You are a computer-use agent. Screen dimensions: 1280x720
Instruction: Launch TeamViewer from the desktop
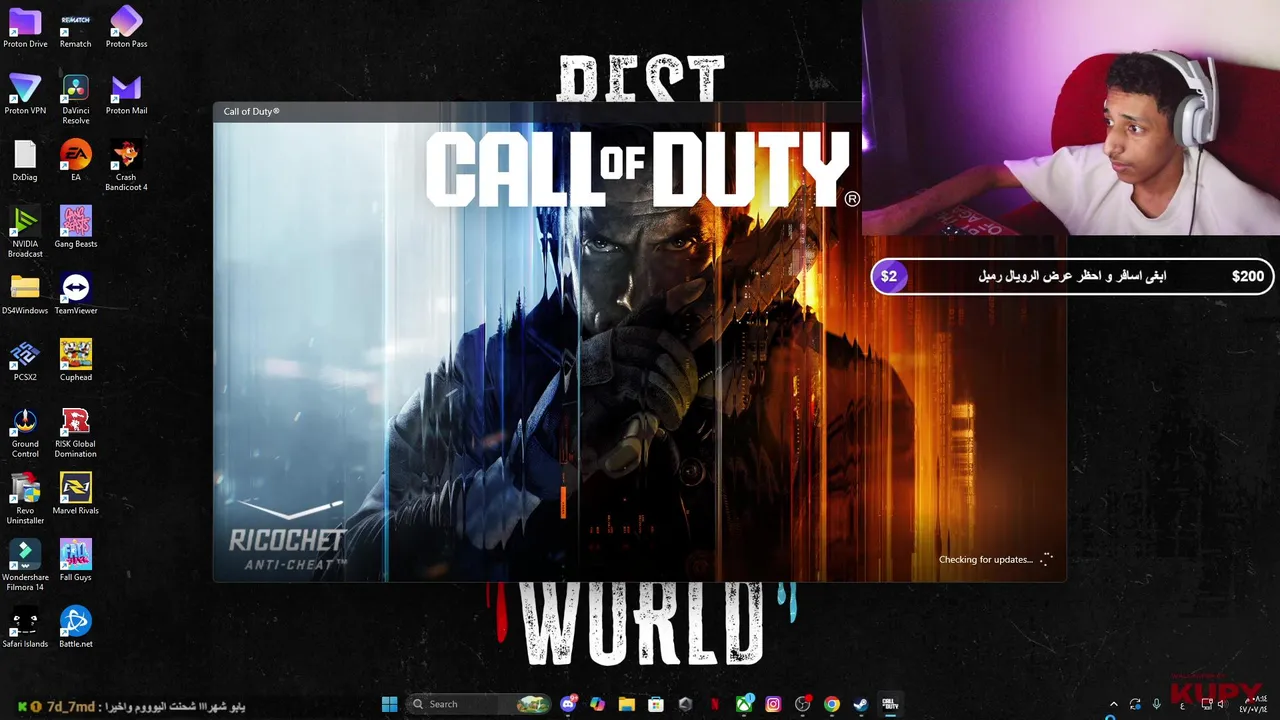coord(75,294)
